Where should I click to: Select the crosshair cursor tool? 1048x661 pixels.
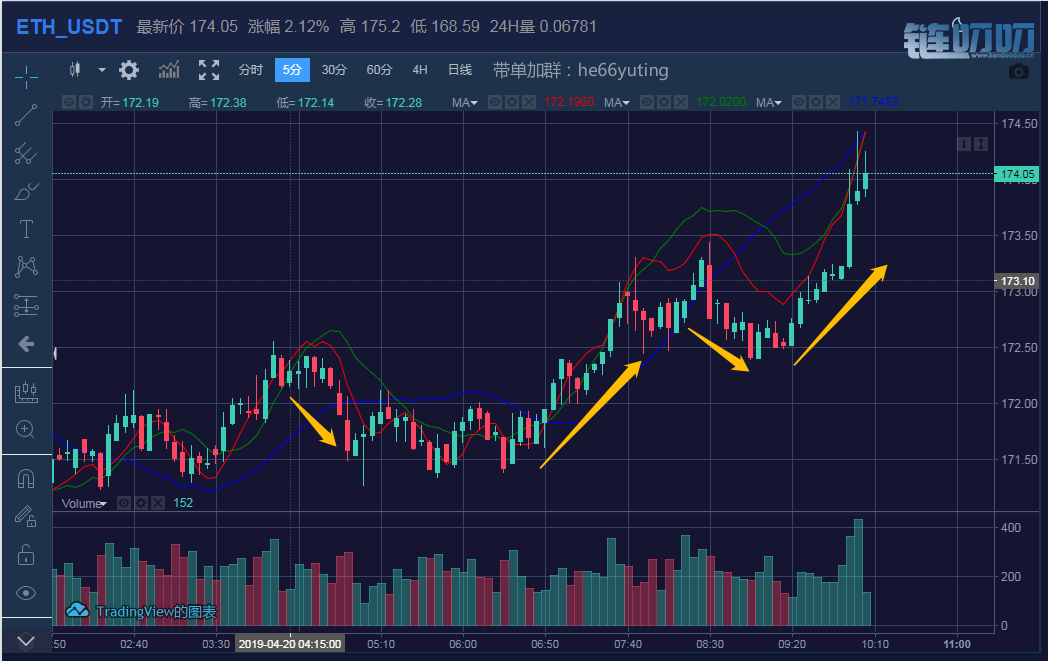[x=26, y=76]
